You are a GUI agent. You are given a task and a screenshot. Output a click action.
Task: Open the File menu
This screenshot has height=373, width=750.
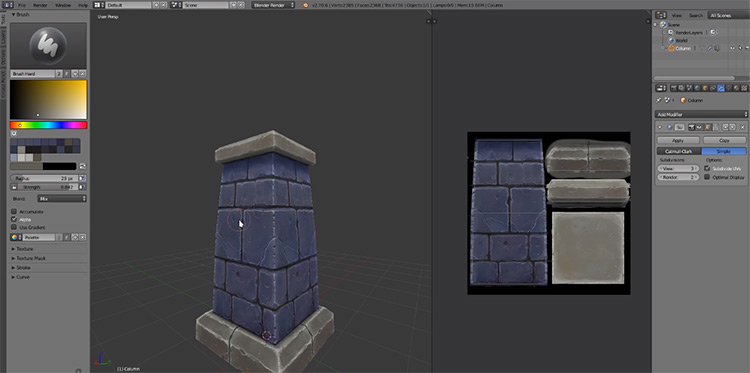click(22, 5)
